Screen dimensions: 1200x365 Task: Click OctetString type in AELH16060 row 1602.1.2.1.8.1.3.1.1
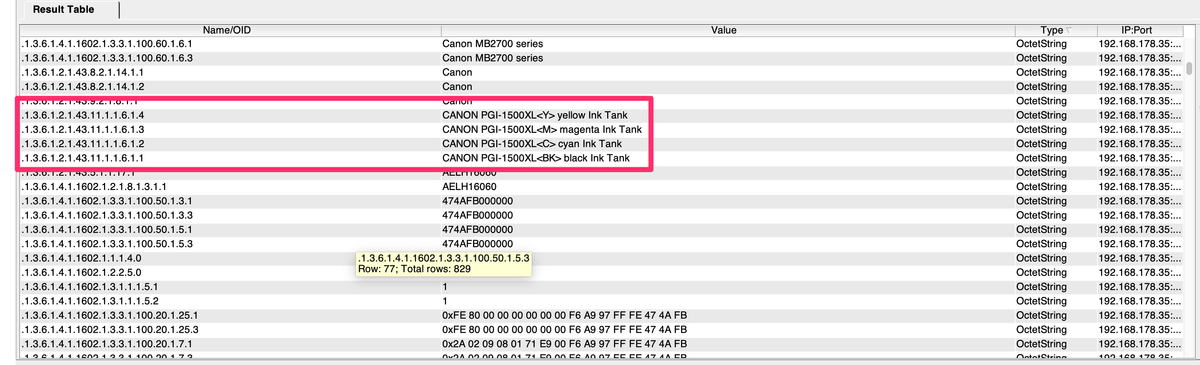pyautogui.click(x=1041, y=187)
